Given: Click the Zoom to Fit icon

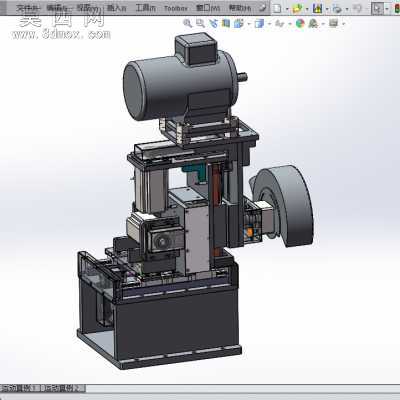Looking at the screenshot, I should (188, 23).
